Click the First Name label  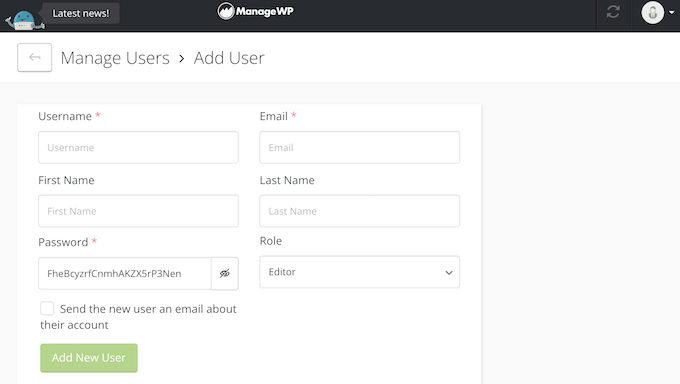(x=66, y=180)
